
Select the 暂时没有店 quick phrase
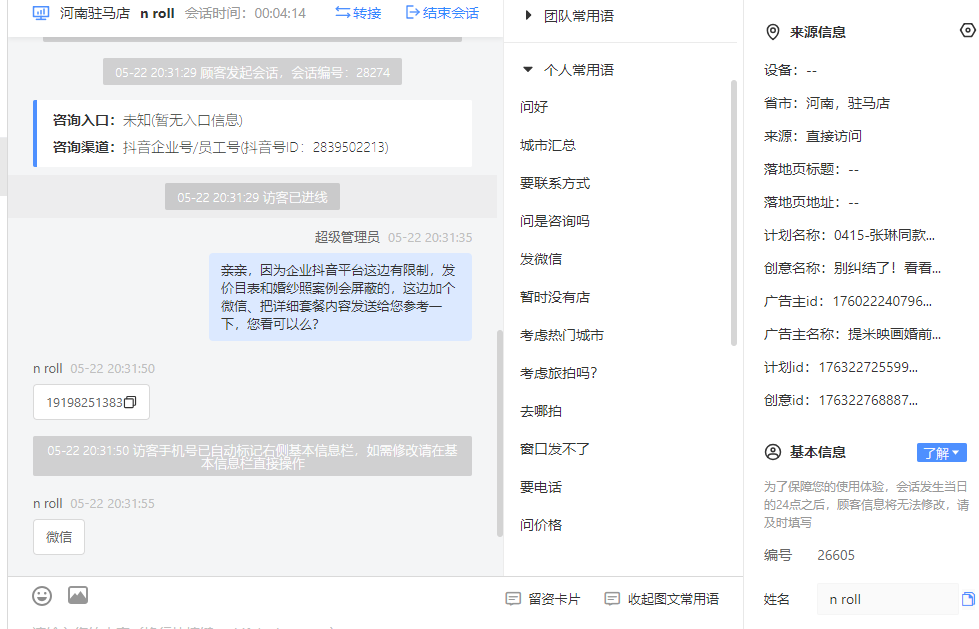[554, 297]
